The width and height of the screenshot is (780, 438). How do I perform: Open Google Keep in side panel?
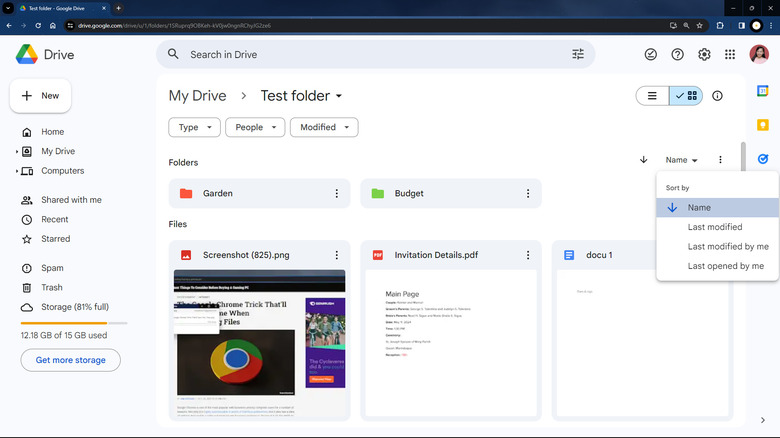click(763, 125)
